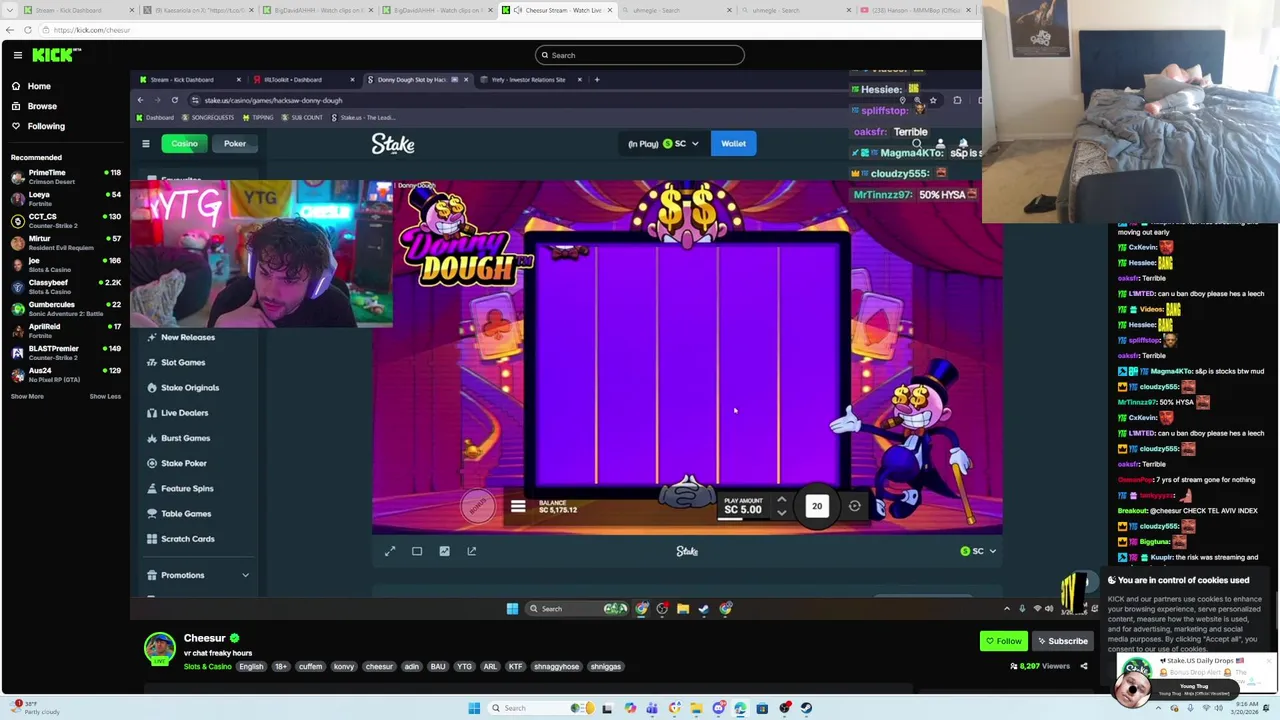Click the share icon beside viewer count
Viewport: 1280px width, 720px height.
coord(1083,666)
